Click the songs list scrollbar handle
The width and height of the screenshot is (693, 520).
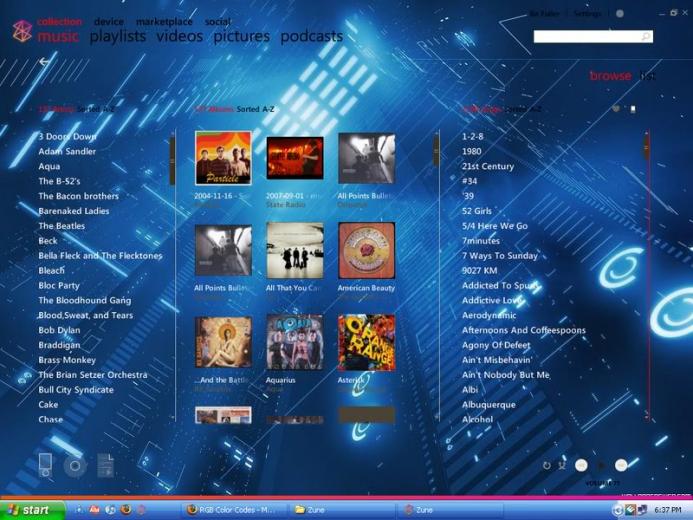click(x=647, y=147)
